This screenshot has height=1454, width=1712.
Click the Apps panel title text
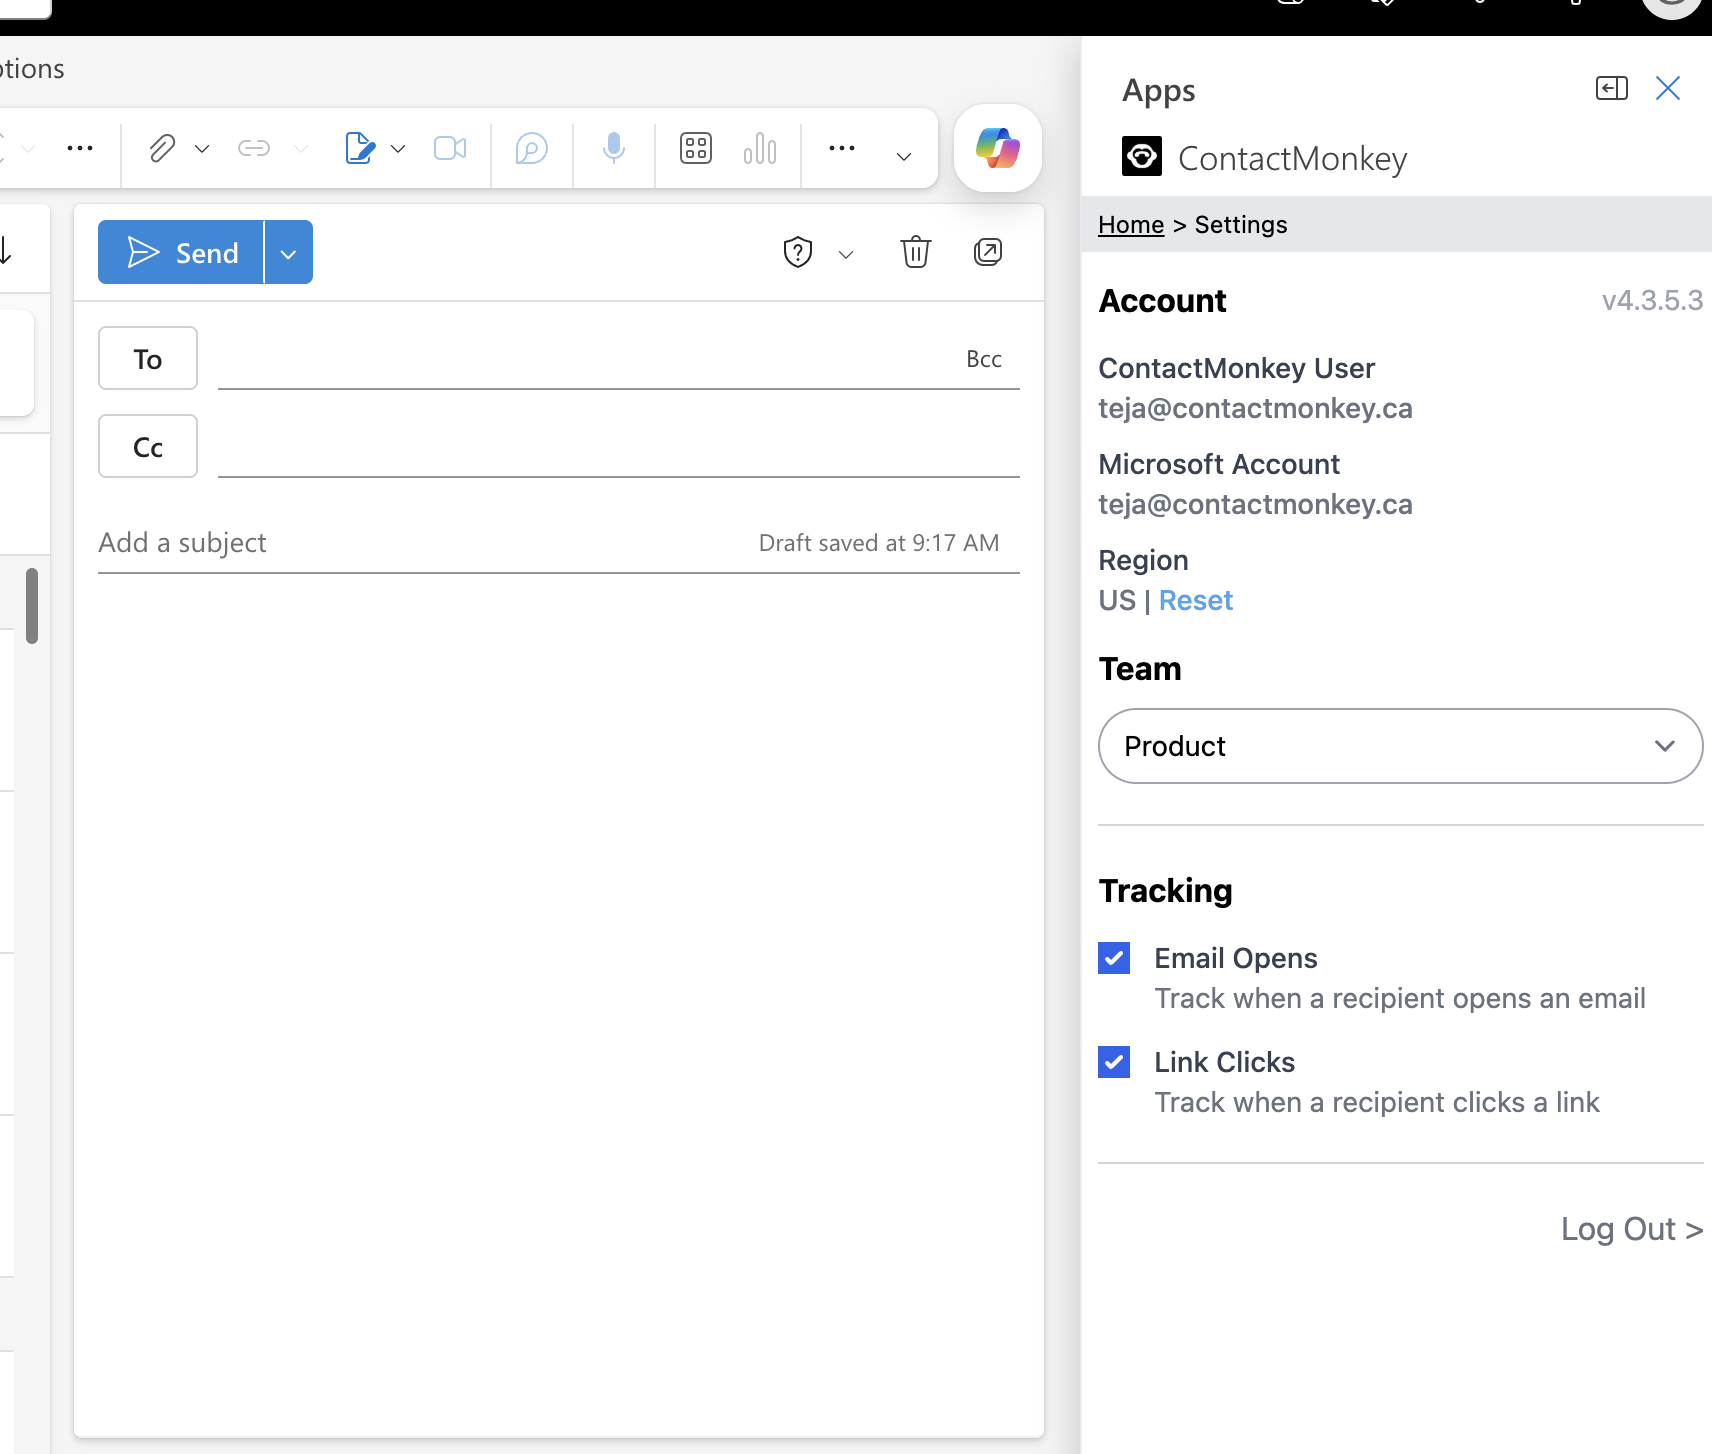[1158, 91]
